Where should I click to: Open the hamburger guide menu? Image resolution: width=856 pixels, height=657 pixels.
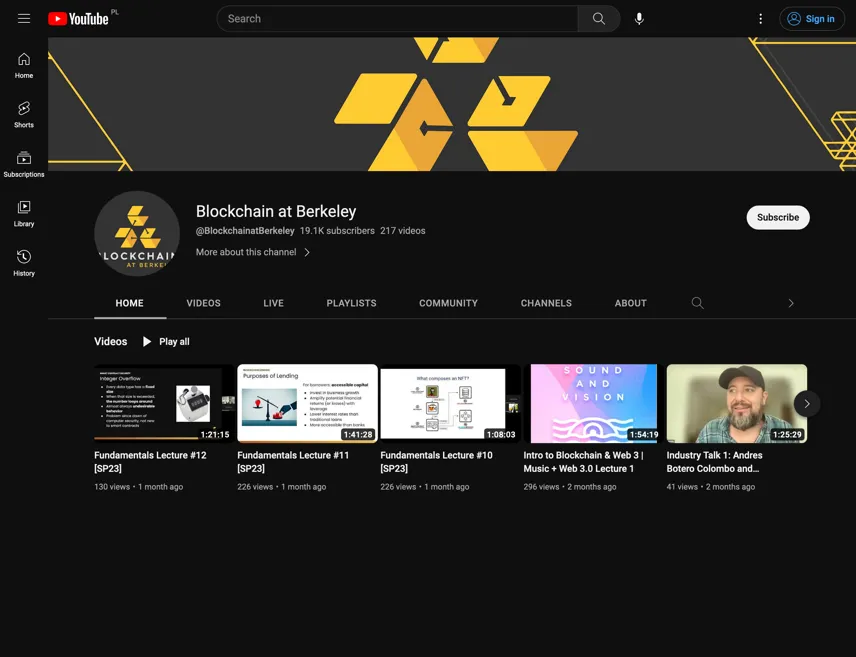pos(23,19)
